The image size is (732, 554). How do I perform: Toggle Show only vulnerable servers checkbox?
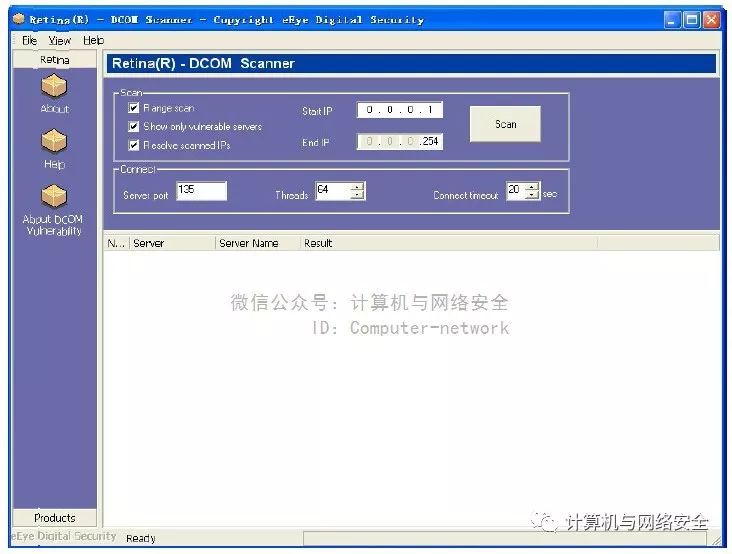click(134, 126)
